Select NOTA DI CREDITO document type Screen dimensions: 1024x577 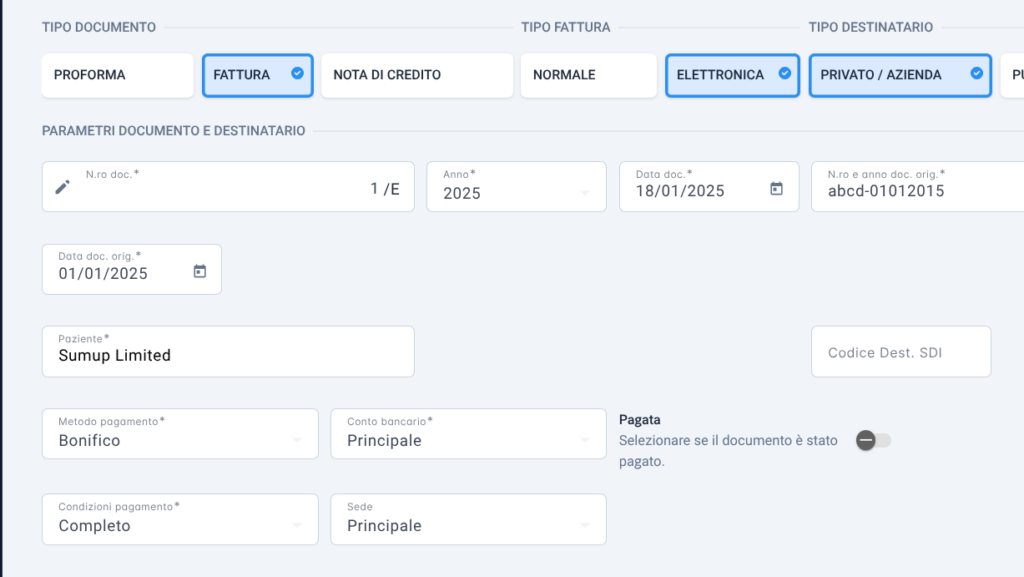coord(417,75)
